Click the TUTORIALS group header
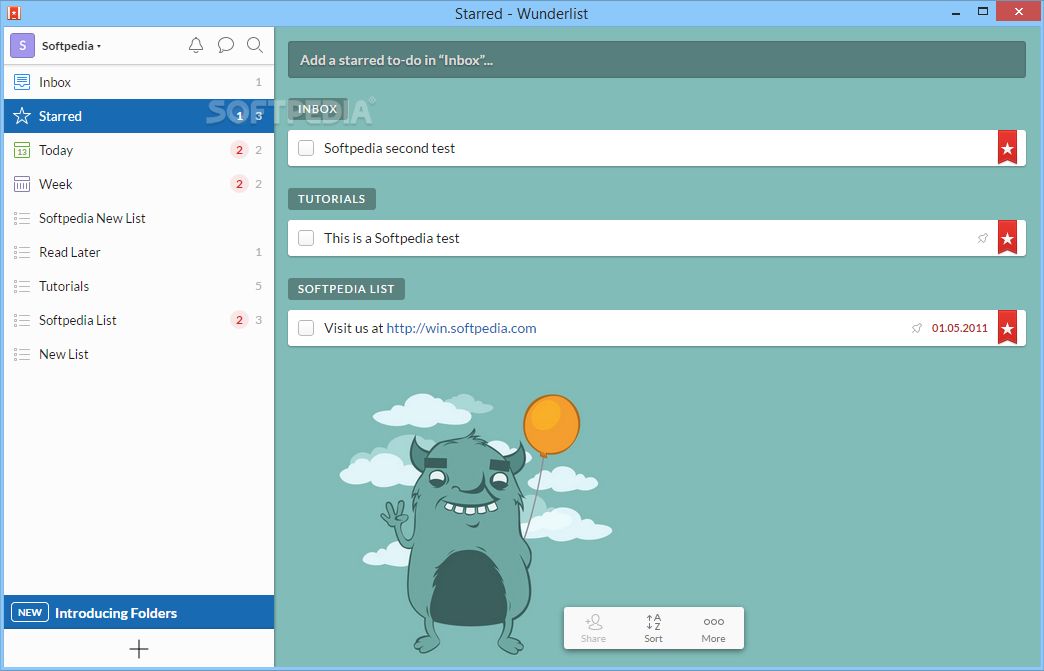The image size is (1044, 671). pos(332,199)
